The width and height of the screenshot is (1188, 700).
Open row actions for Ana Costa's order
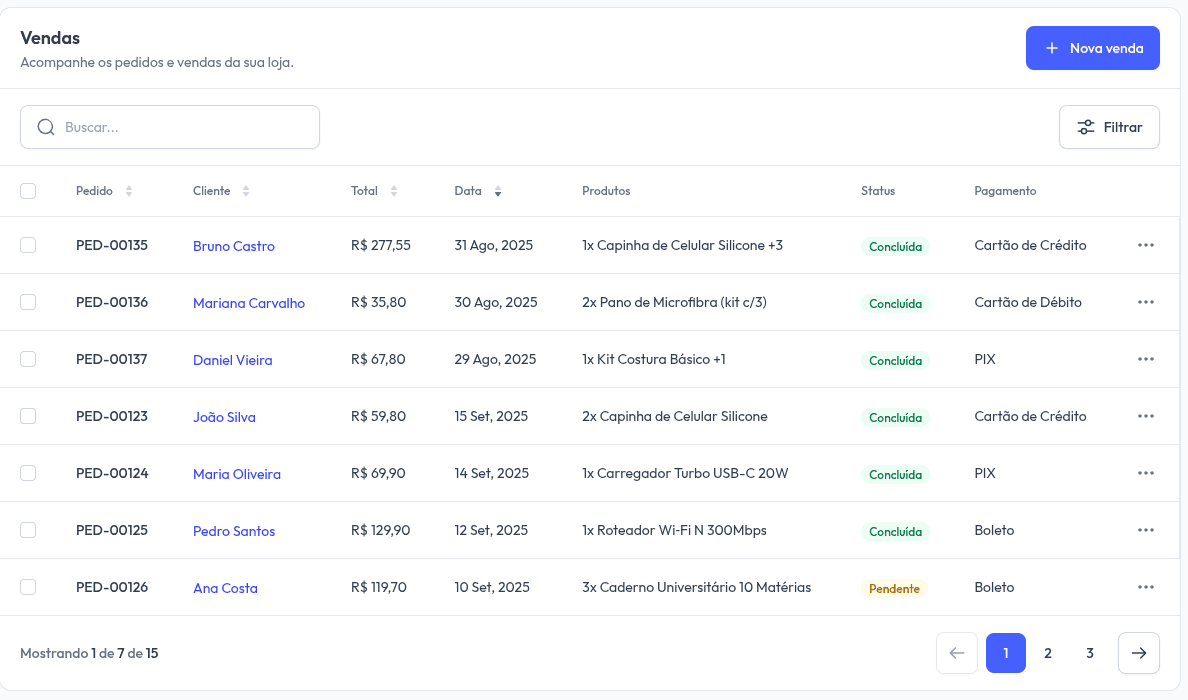[x=1145, y=588]
